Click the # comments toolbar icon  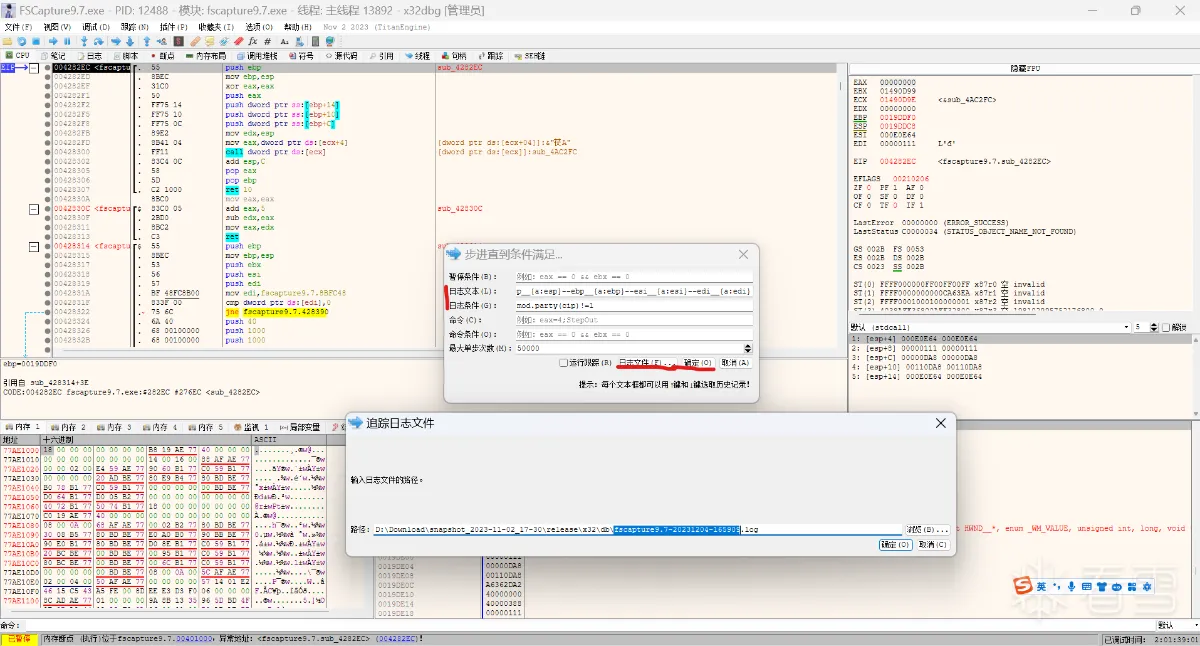(x=267, y=42)
